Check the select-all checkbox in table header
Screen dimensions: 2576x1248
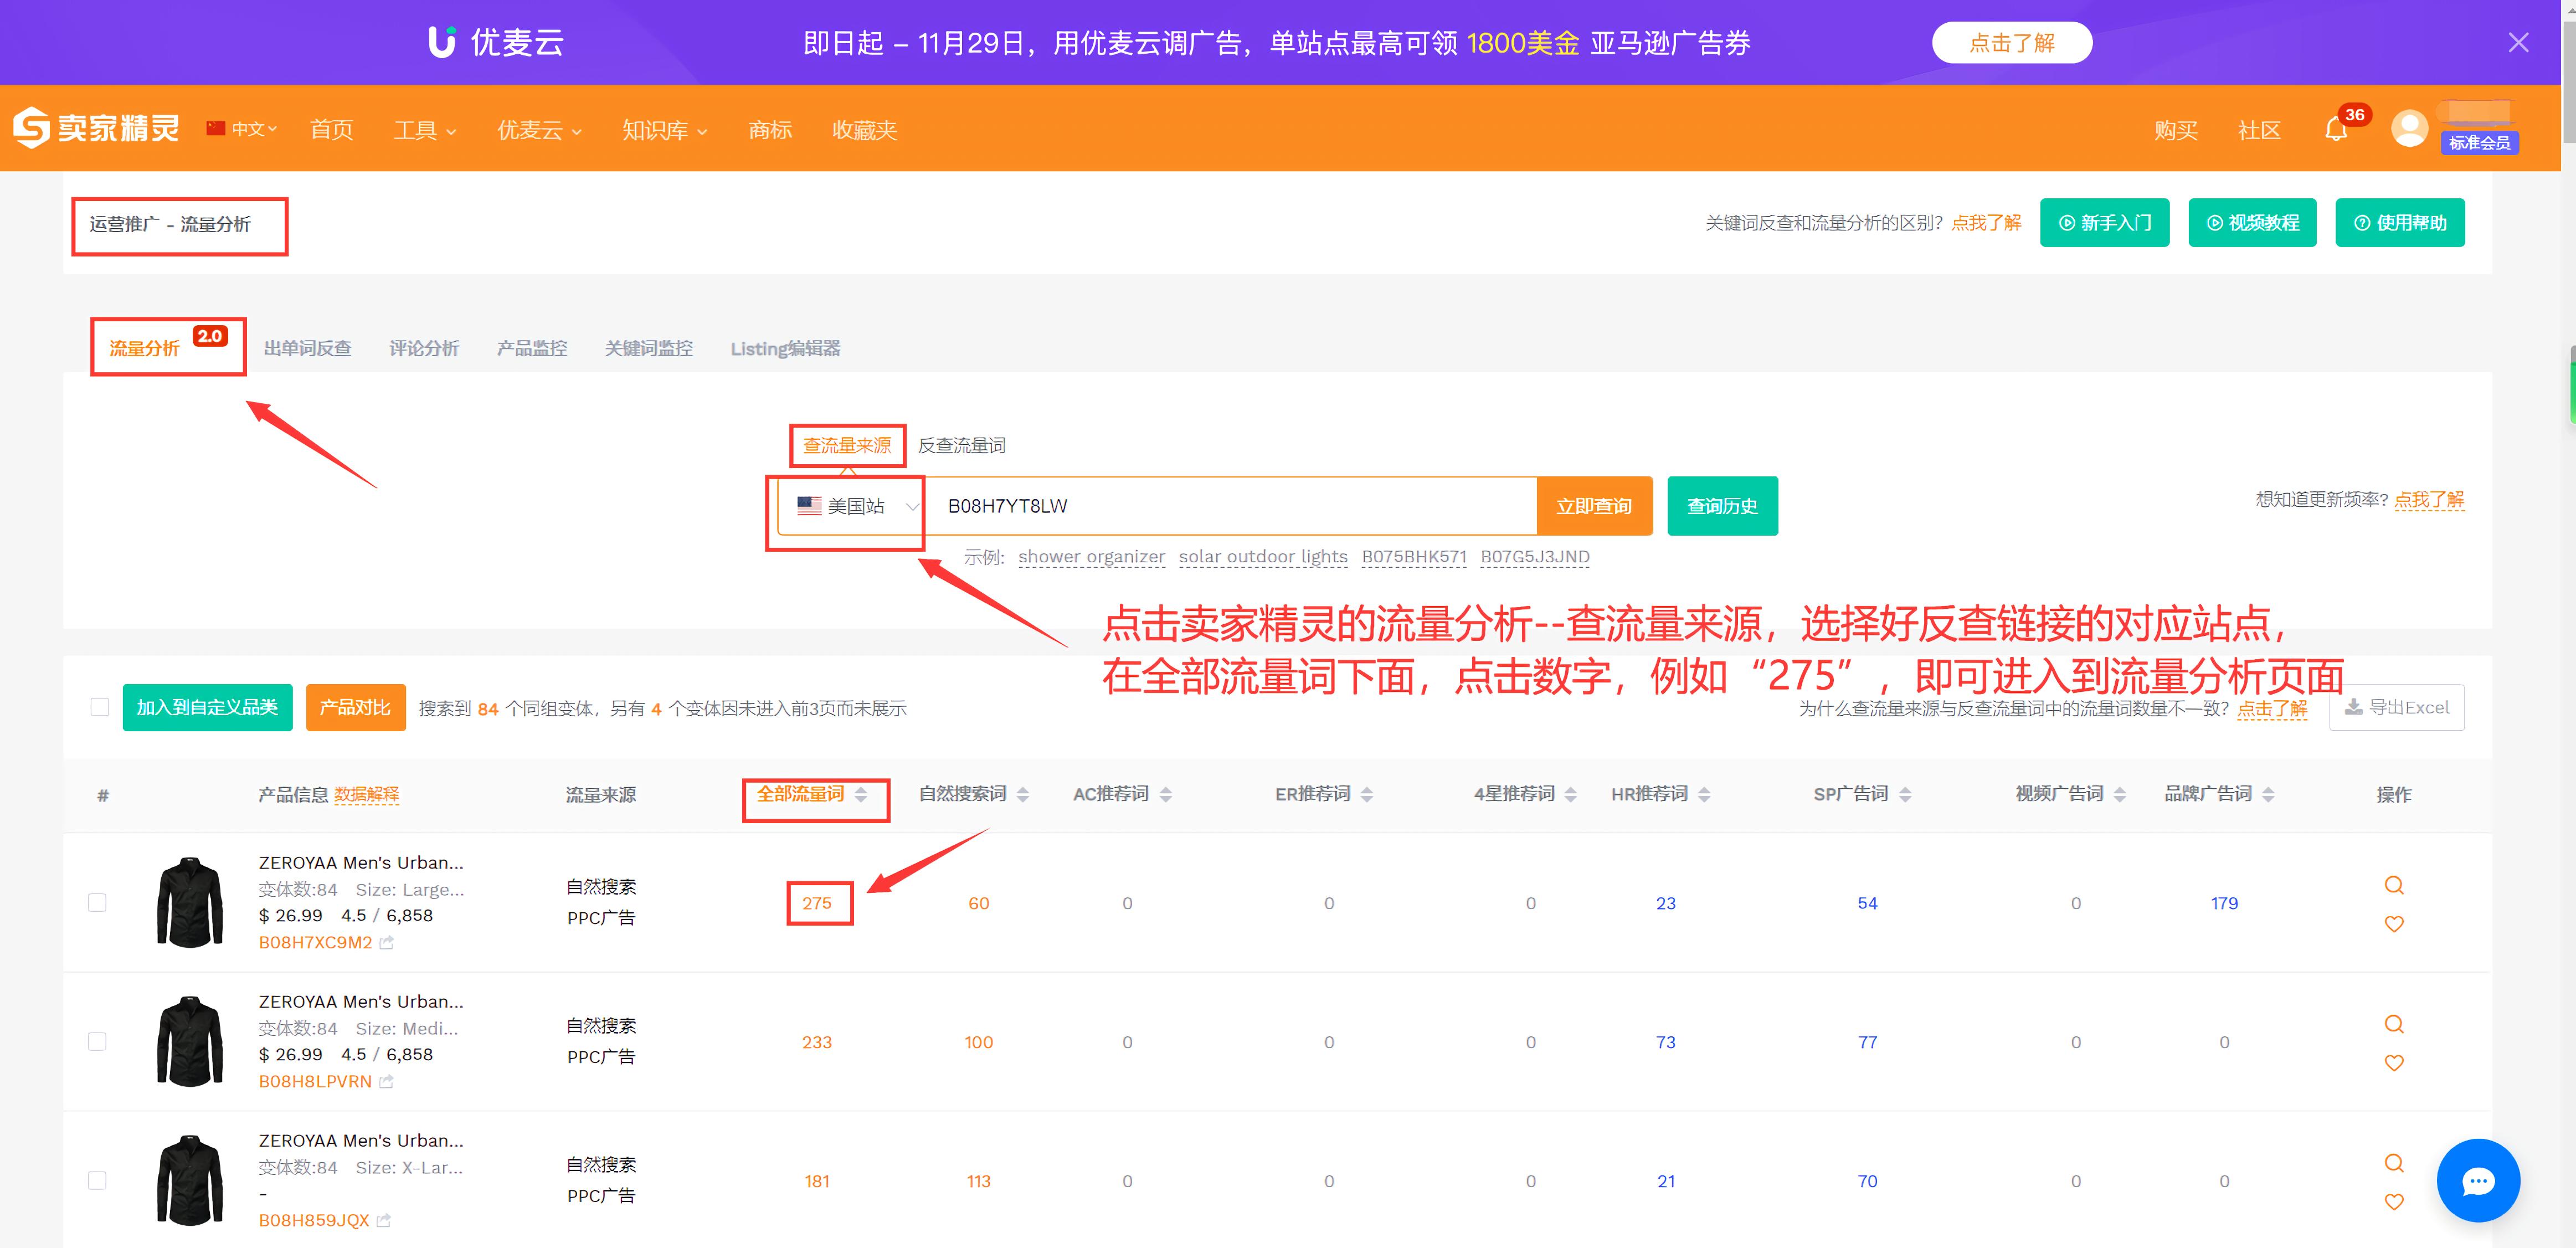pos(99,707)
